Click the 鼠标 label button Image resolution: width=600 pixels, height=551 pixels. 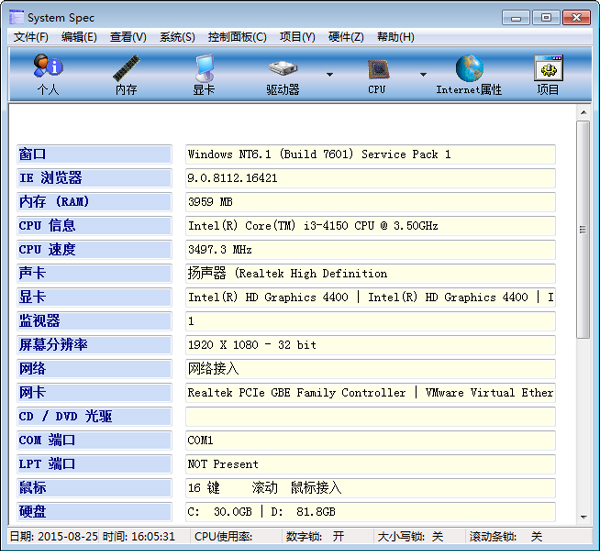coord(94,488)
